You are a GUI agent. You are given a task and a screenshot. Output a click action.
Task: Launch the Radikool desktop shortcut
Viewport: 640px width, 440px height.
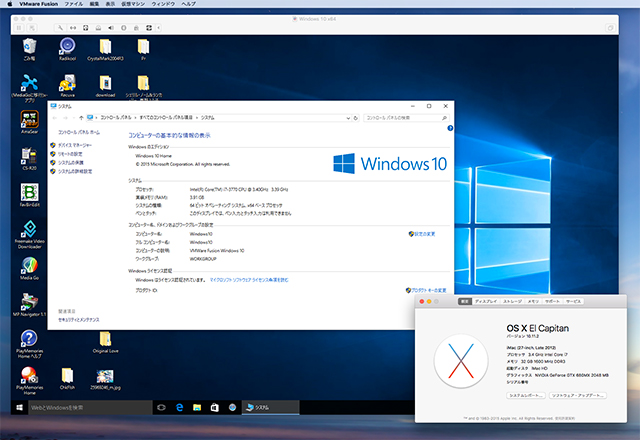click(67, 47)
